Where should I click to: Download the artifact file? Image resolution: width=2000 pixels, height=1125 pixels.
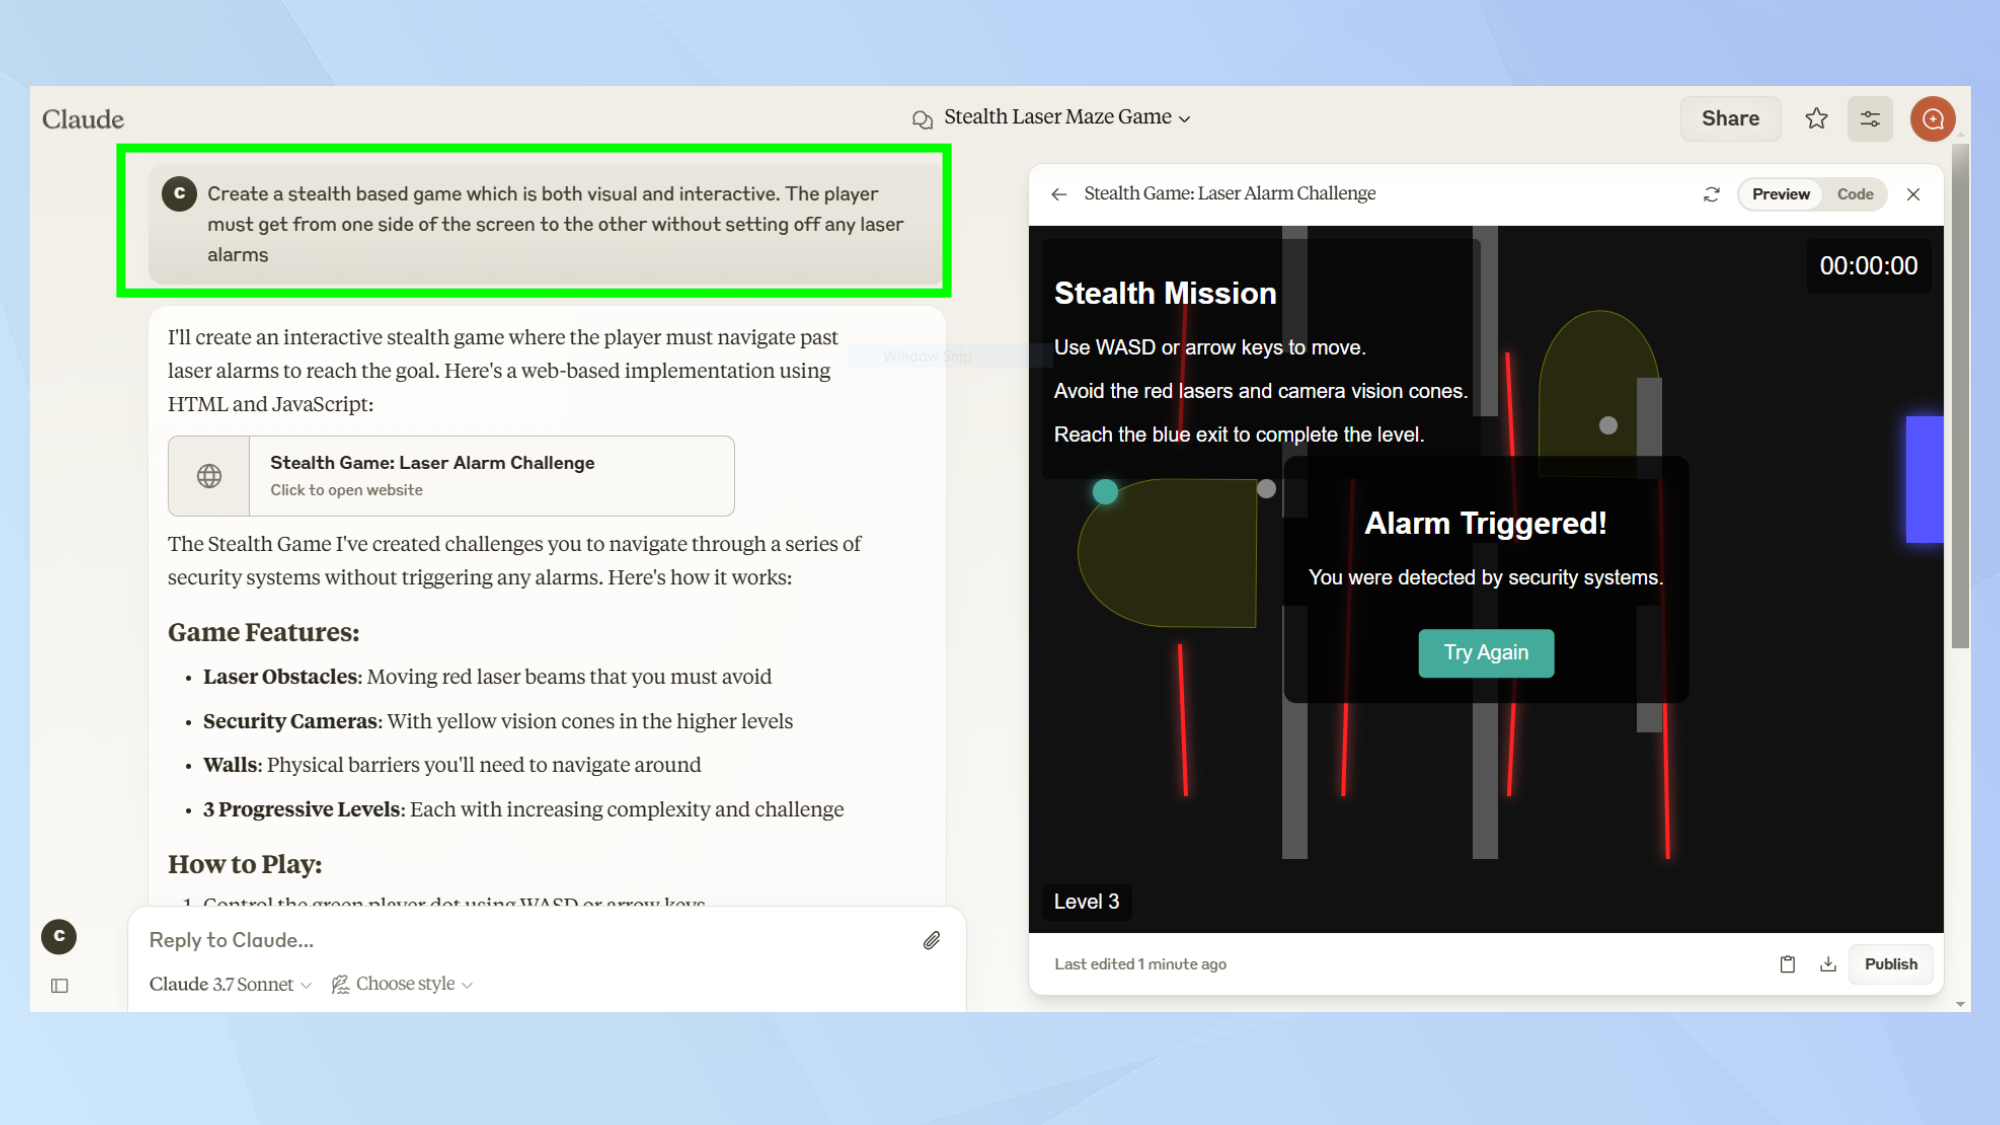[x=1828, y=964]
